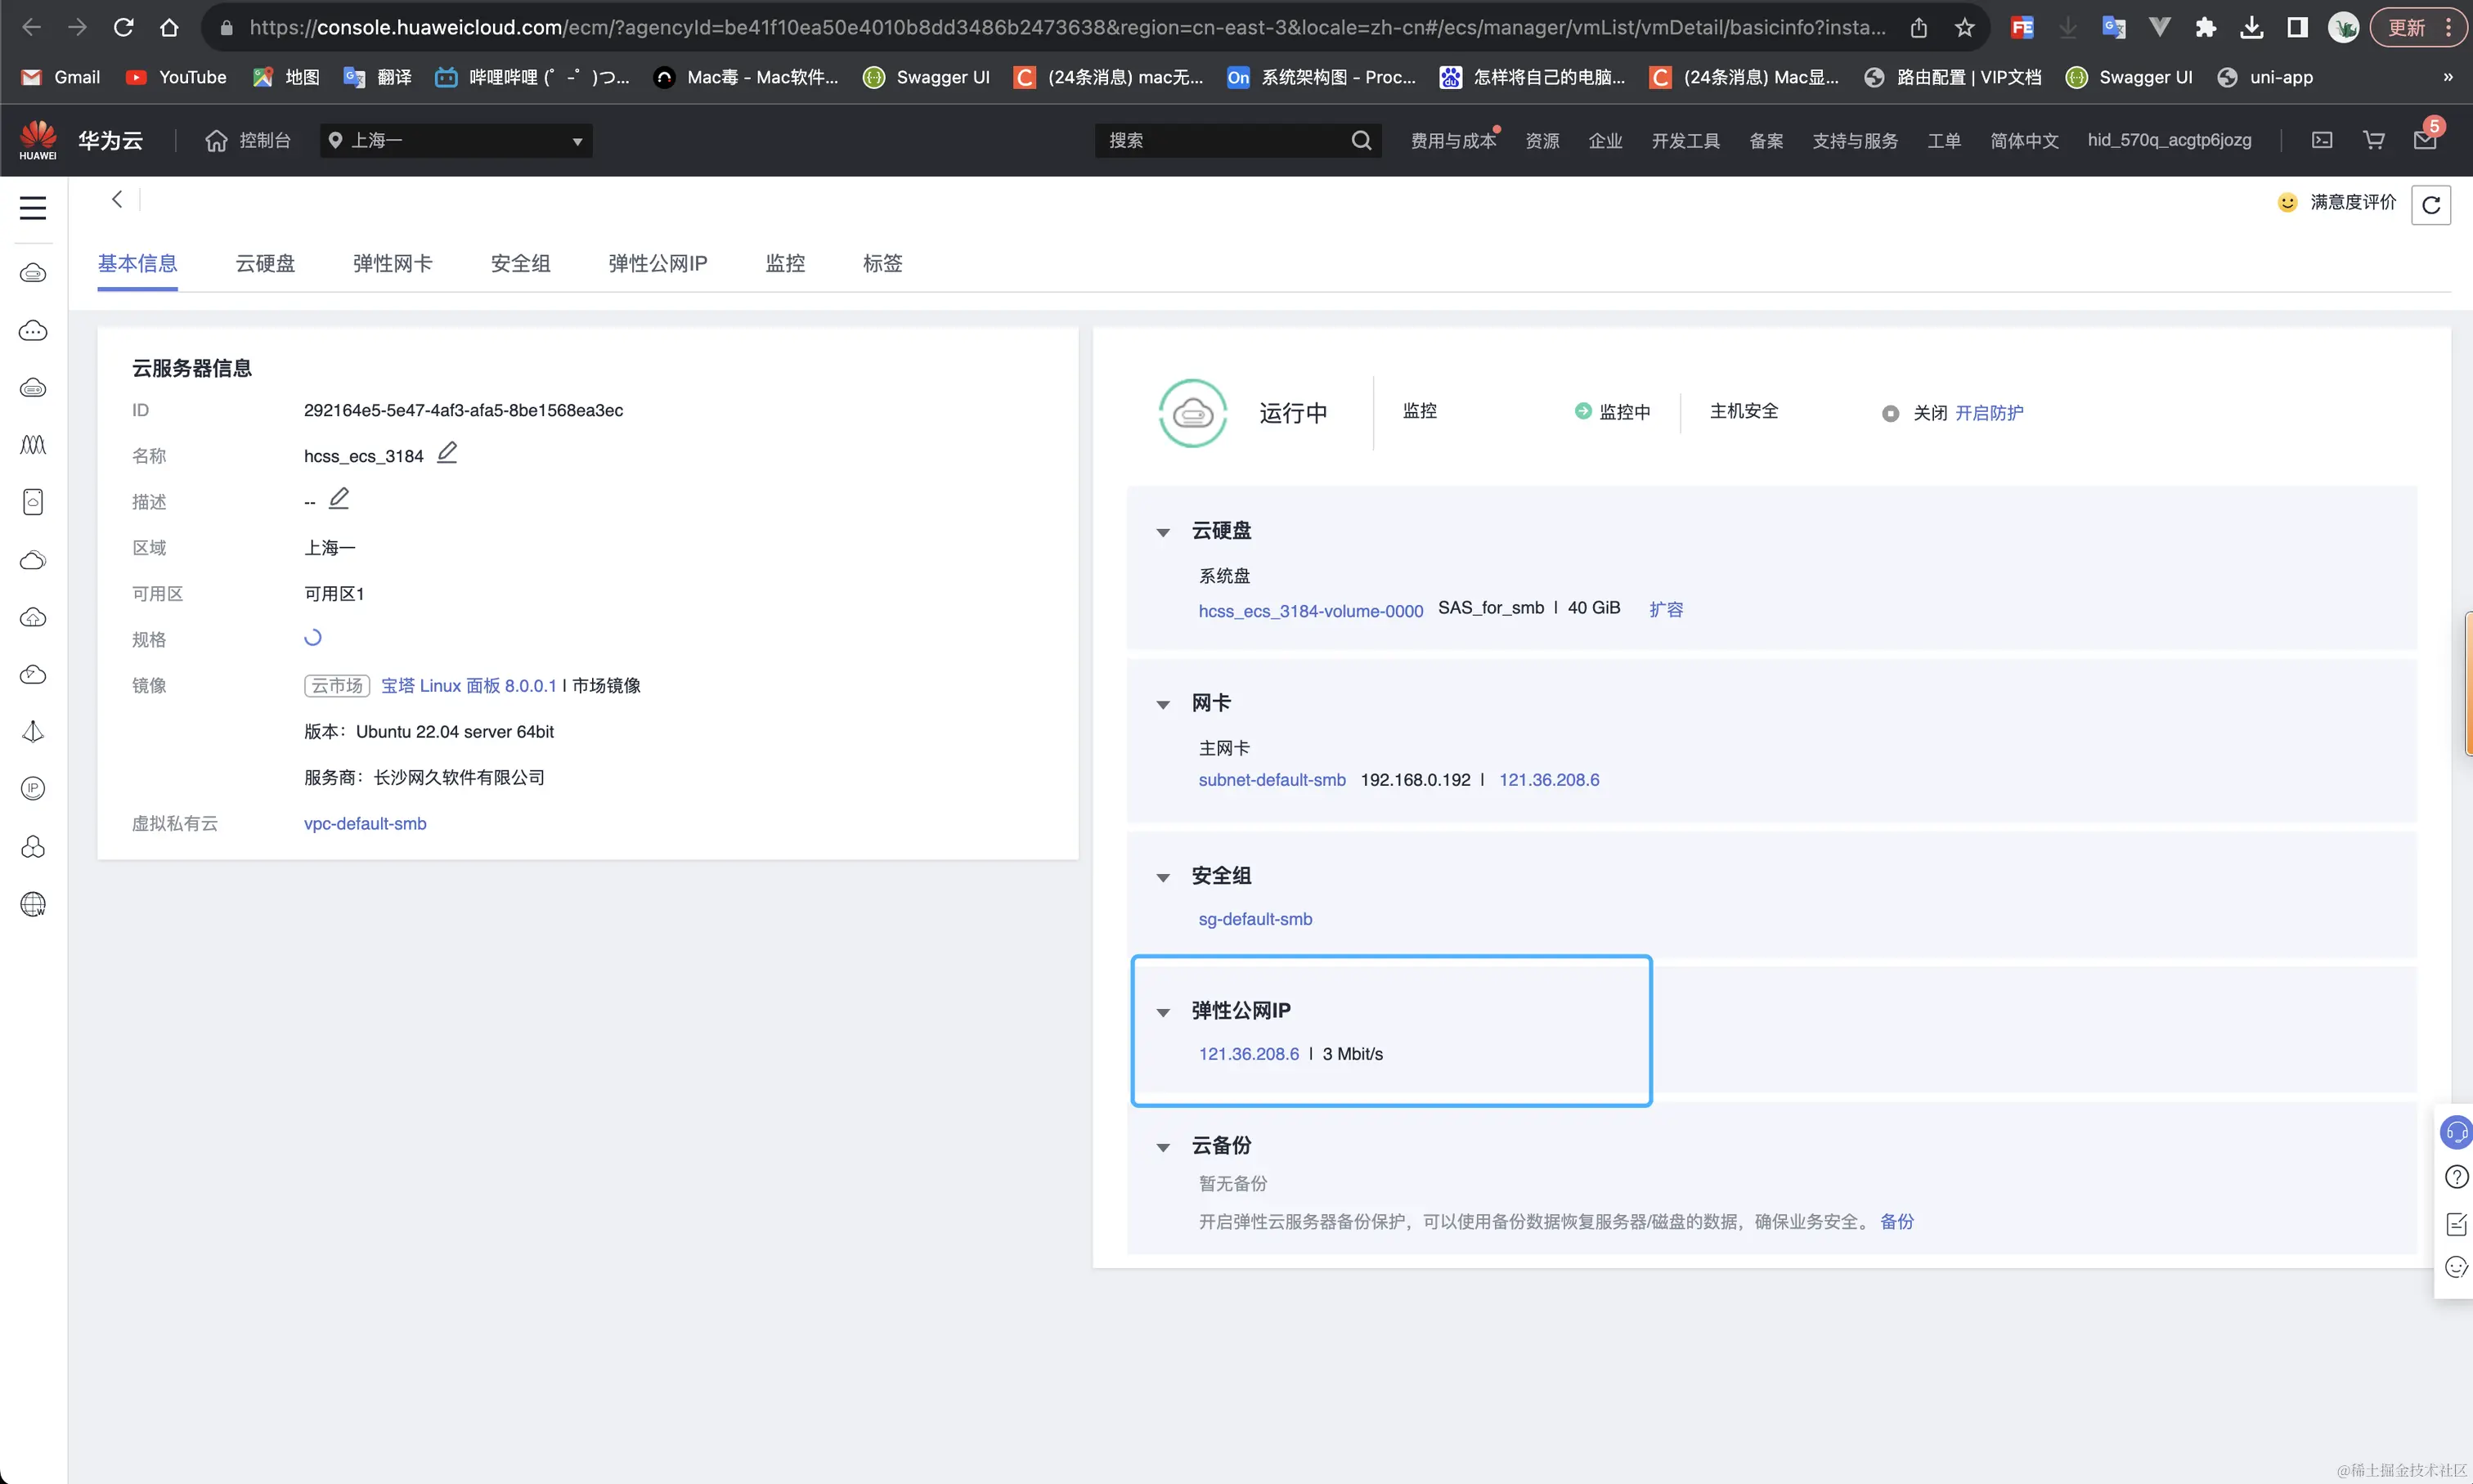Click the pencil icon beside hcss_ecs_3184 name
The width and height of the screenshot is (2473, 1484).
coord(447,453)
